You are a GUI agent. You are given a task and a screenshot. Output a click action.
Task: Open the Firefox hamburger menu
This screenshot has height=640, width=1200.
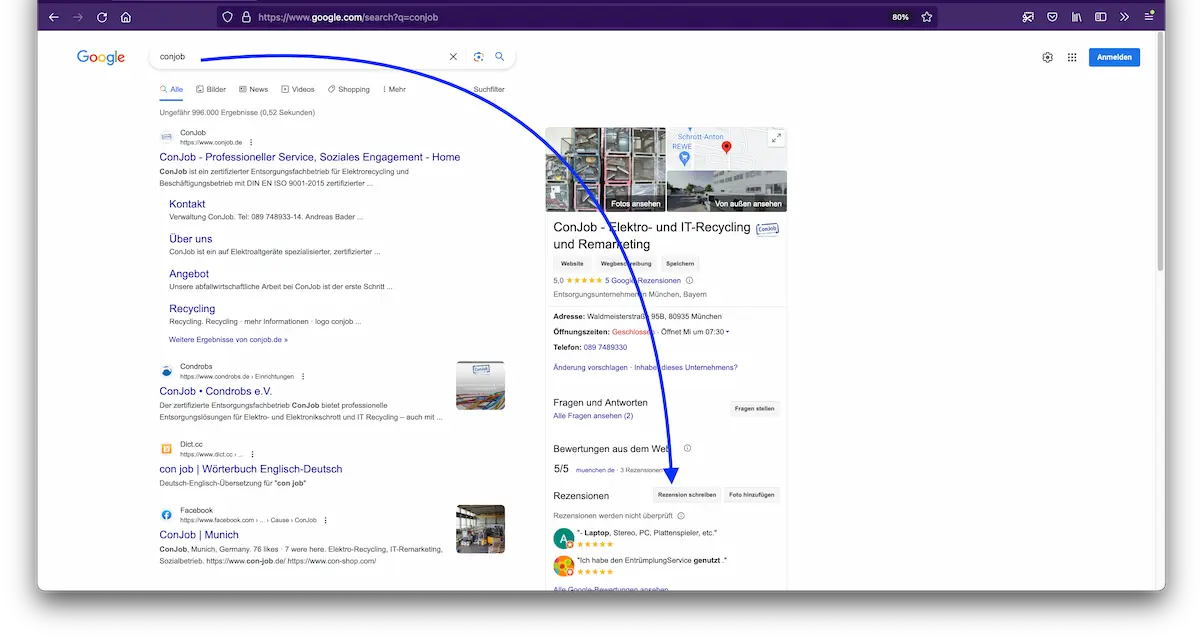click(x=1149, y=17)
